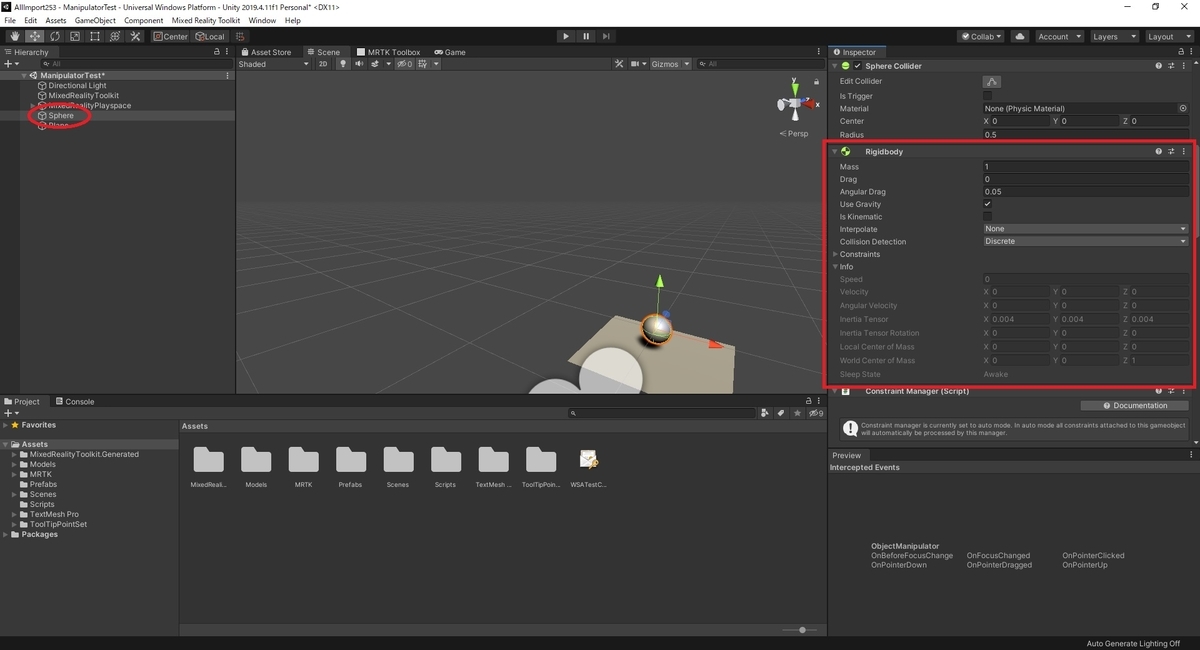Toggle Use Gravity checkbox
This screenshot has width=1200, height=650.
988,204
